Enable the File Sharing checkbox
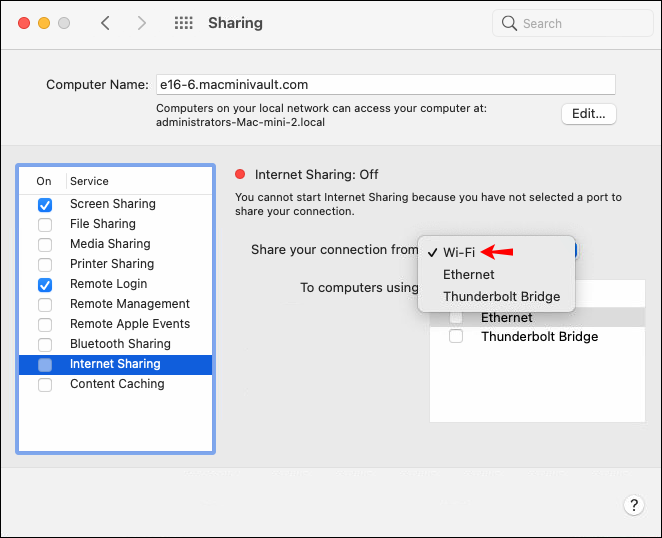The image size is (662, 538). 45,224
